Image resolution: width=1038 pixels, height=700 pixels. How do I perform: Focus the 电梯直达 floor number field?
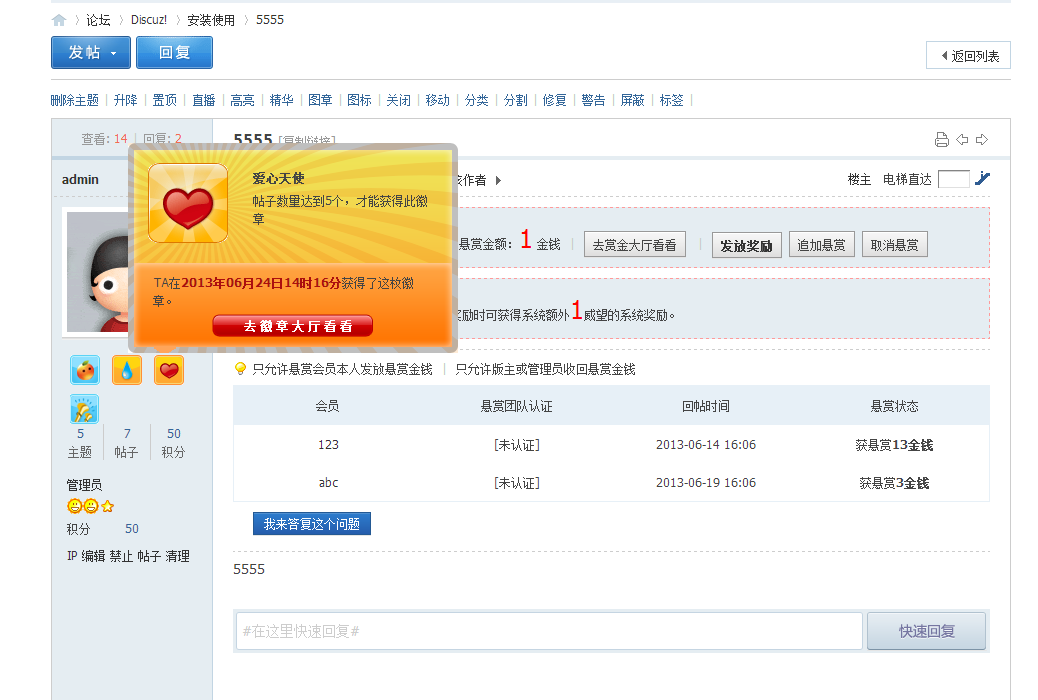click(954, 179)
